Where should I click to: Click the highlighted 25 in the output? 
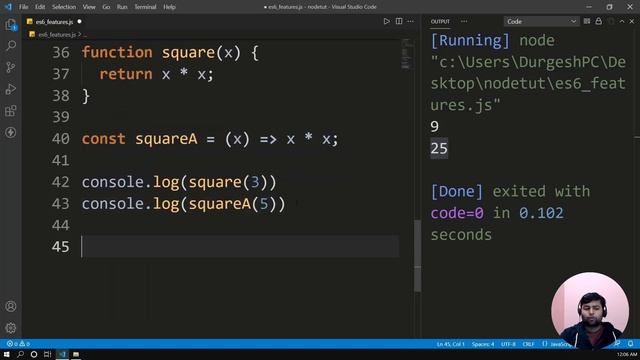tap(439, 148)
